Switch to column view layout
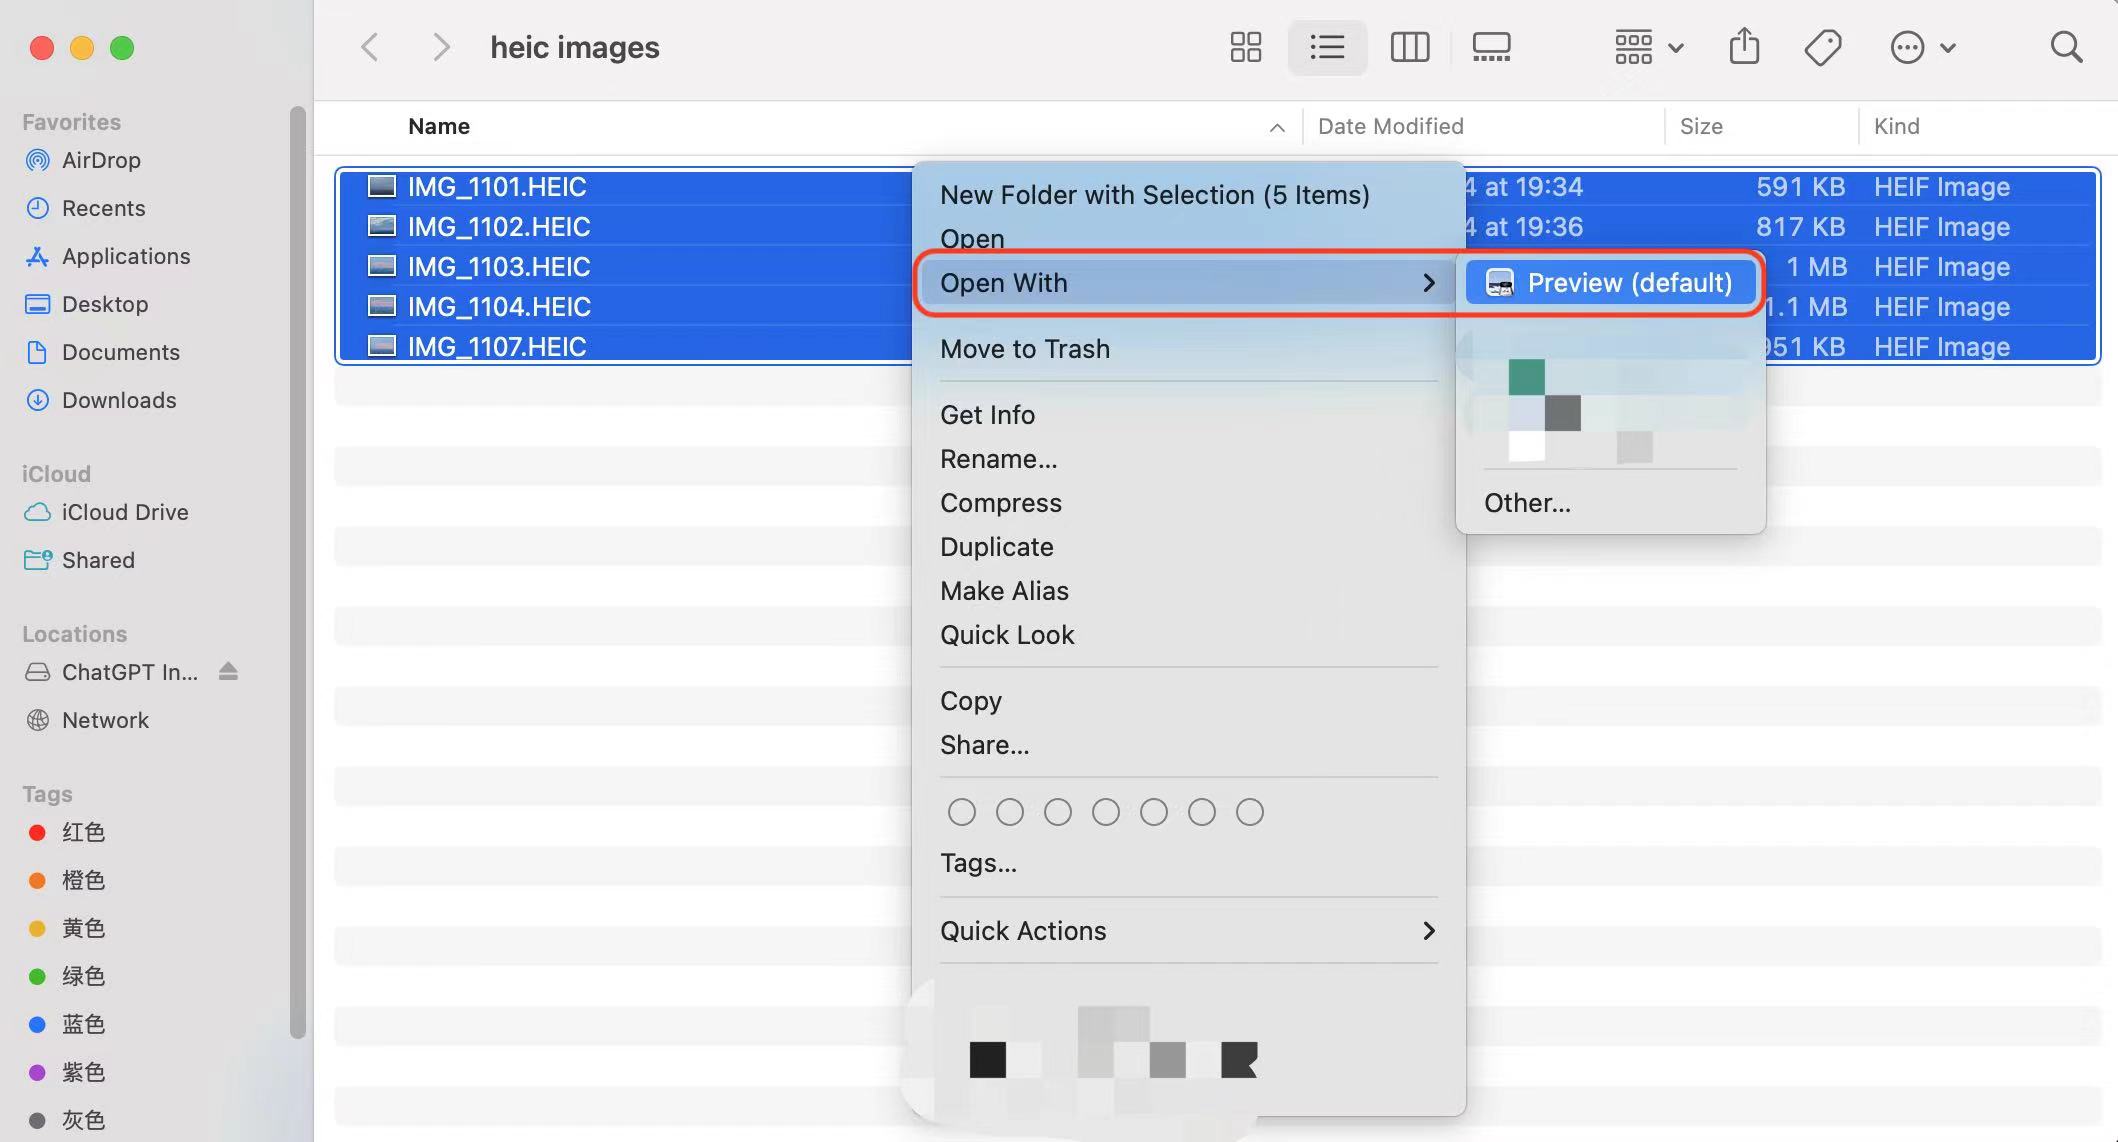 (1409, 47)
